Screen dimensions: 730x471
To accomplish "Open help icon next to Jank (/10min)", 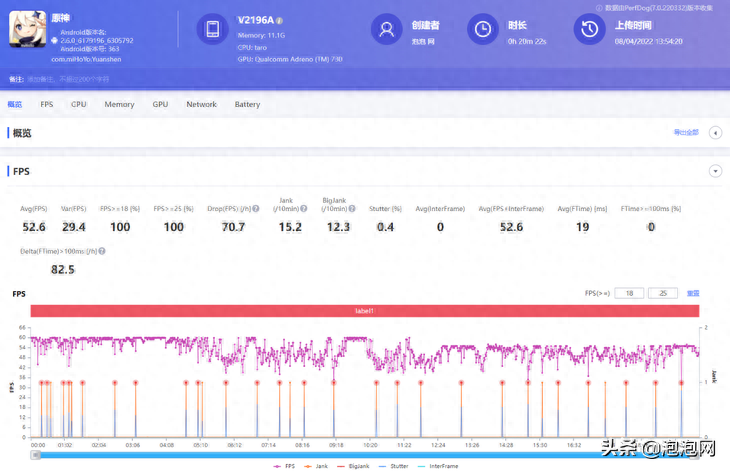I will click(304, 209).
